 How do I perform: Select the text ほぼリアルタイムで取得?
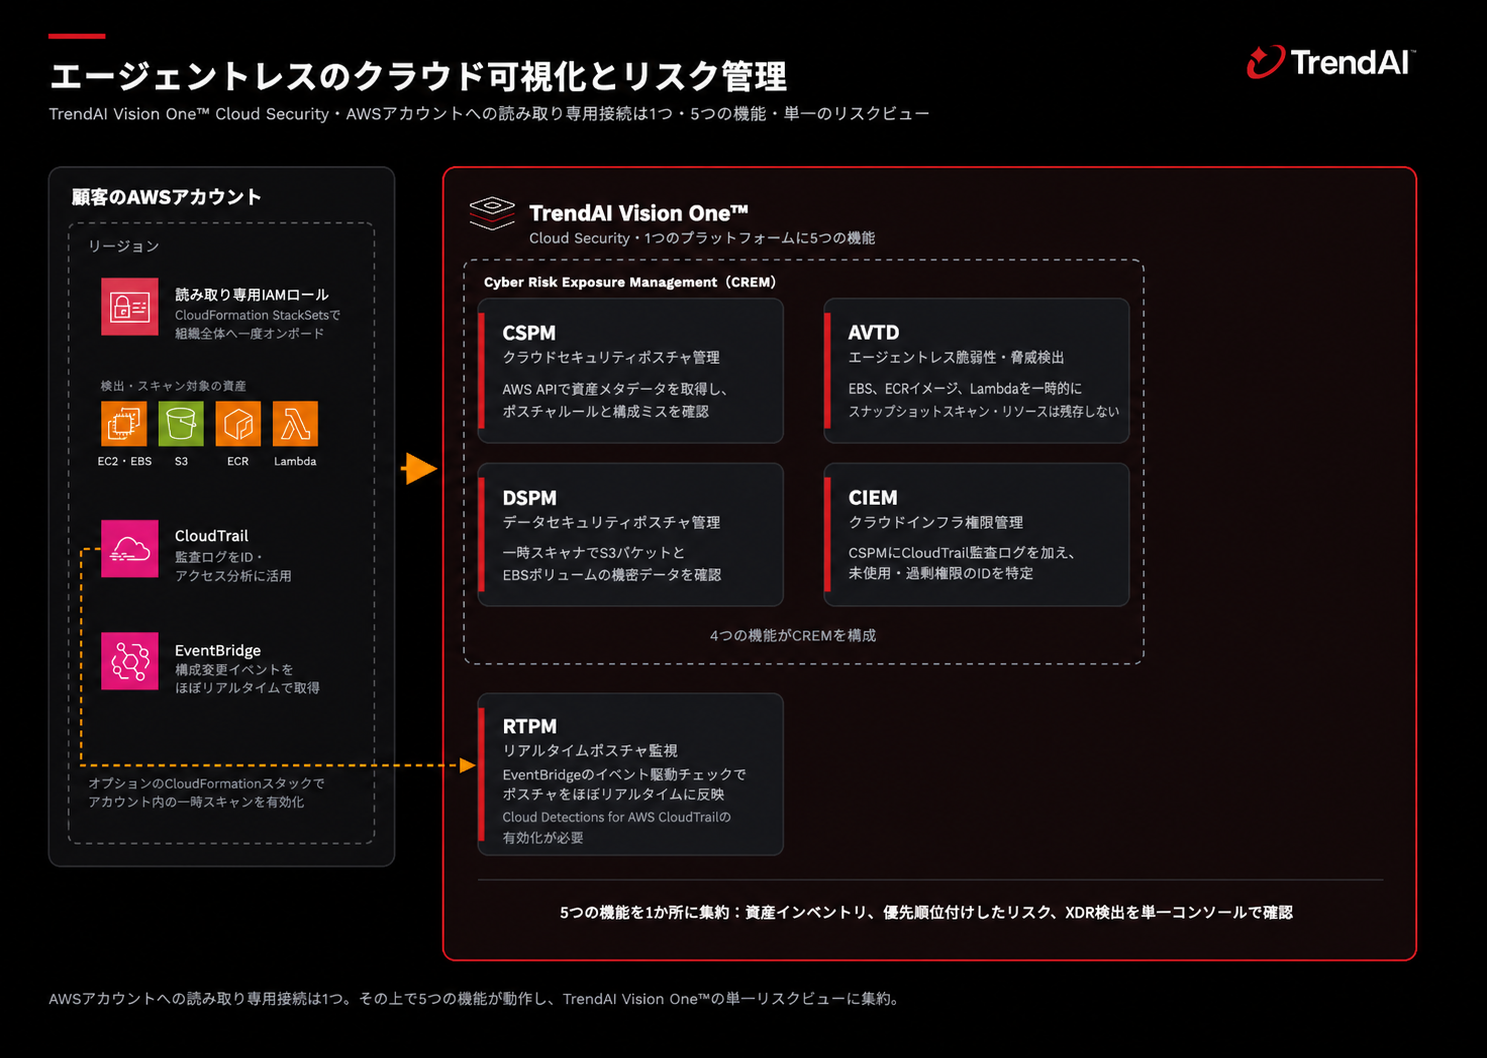248,688
